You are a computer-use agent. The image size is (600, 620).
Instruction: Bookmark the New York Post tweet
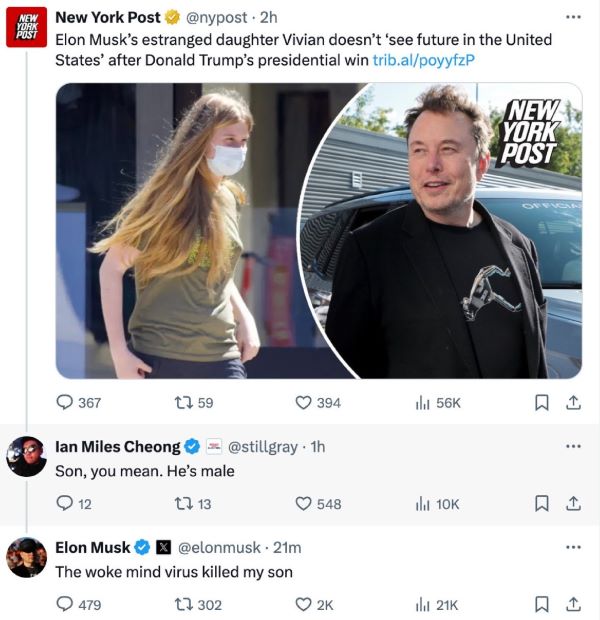(x=542, y=403)
